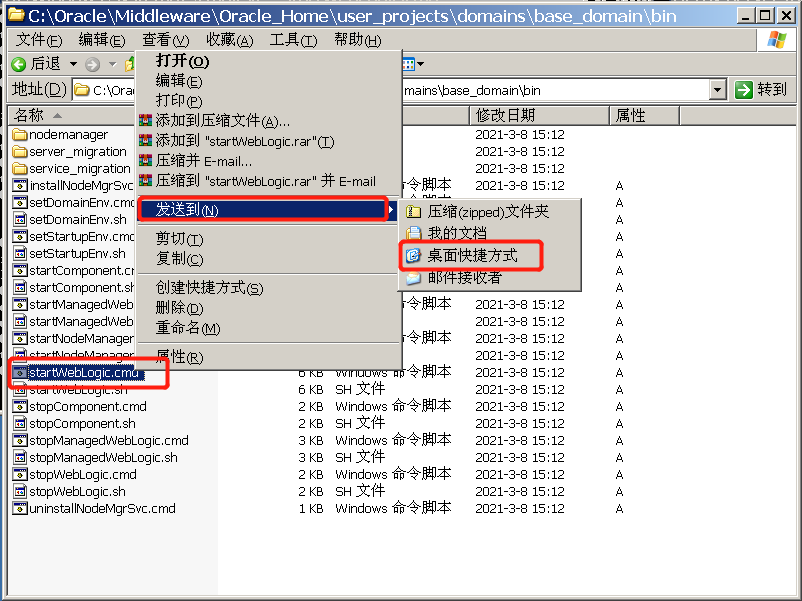Open the Views dropdown arrow in toolbar
The width and height of the screenshot is (802, 601).
click(420, 64)
